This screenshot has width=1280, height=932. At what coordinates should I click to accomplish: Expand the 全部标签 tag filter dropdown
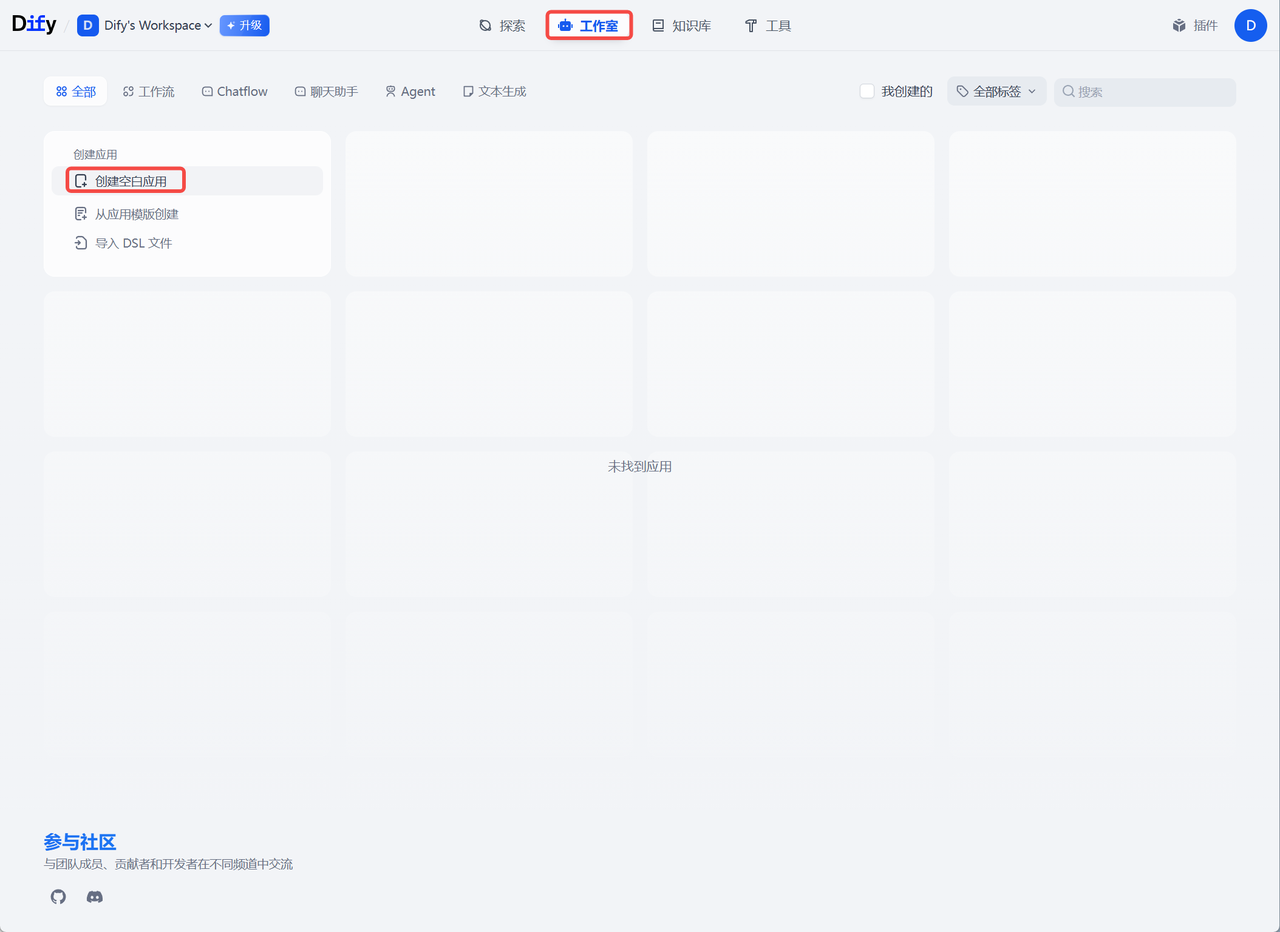996,92
